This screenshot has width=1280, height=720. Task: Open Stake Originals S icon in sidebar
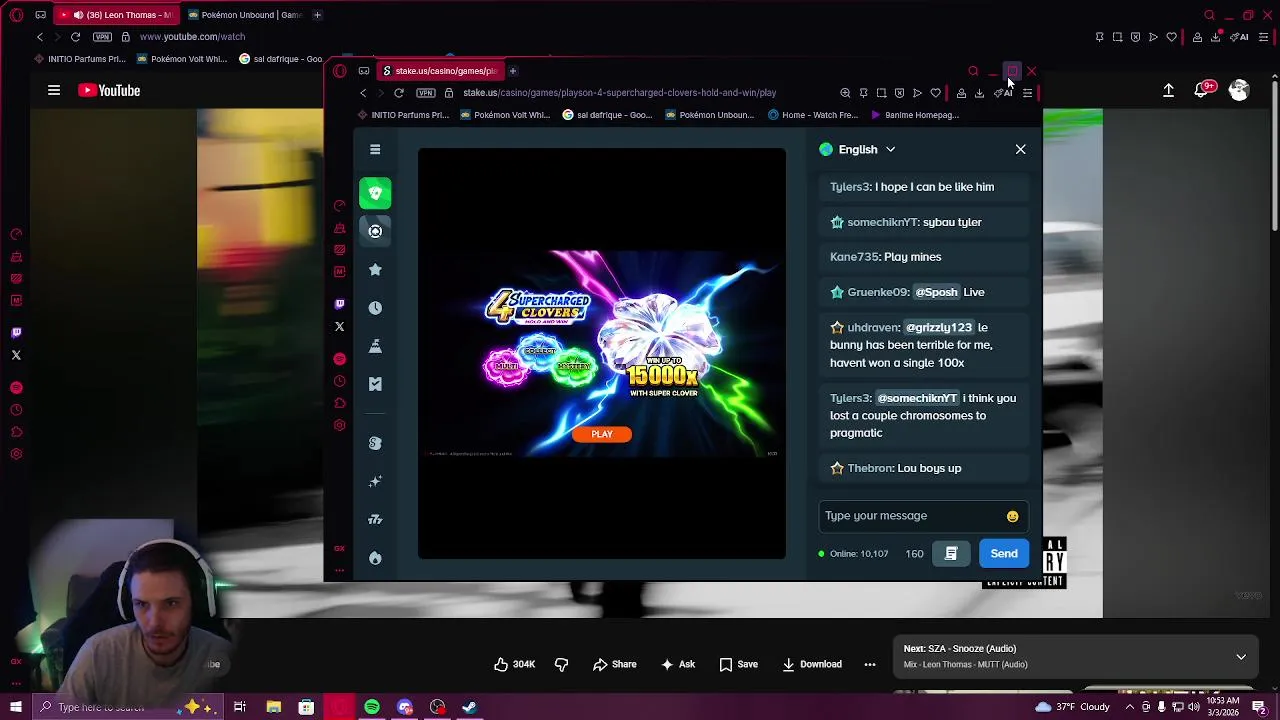point(375,443)
